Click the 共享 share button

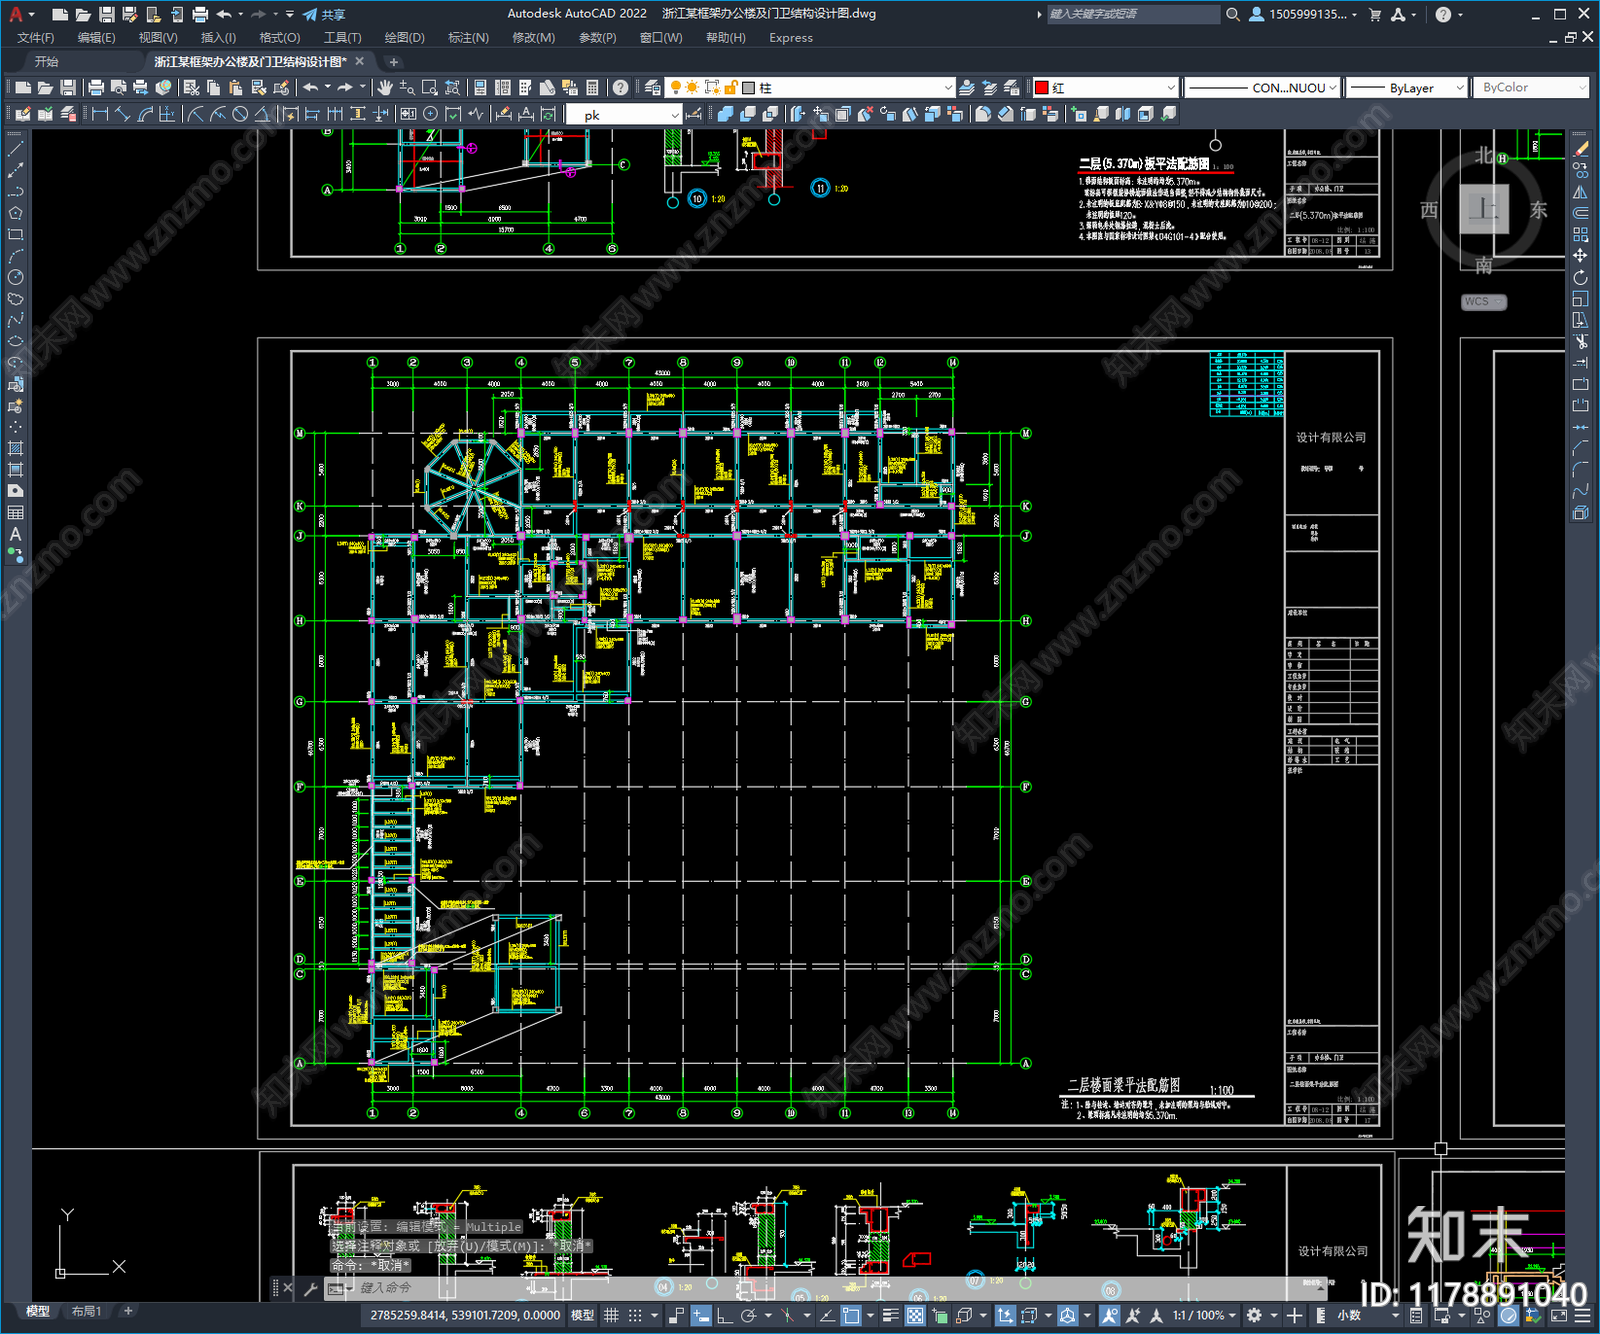click(x=325, y=14)
